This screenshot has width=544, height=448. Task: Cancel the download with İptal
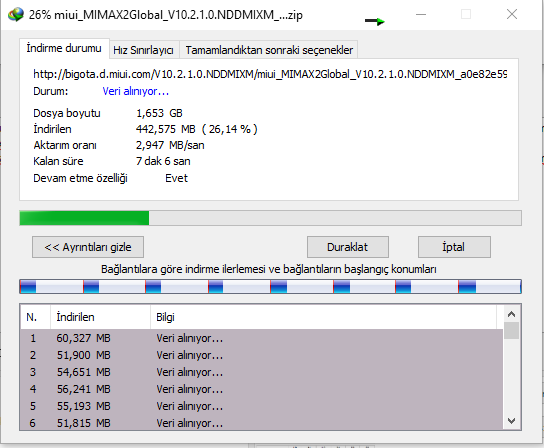point(454,247)
